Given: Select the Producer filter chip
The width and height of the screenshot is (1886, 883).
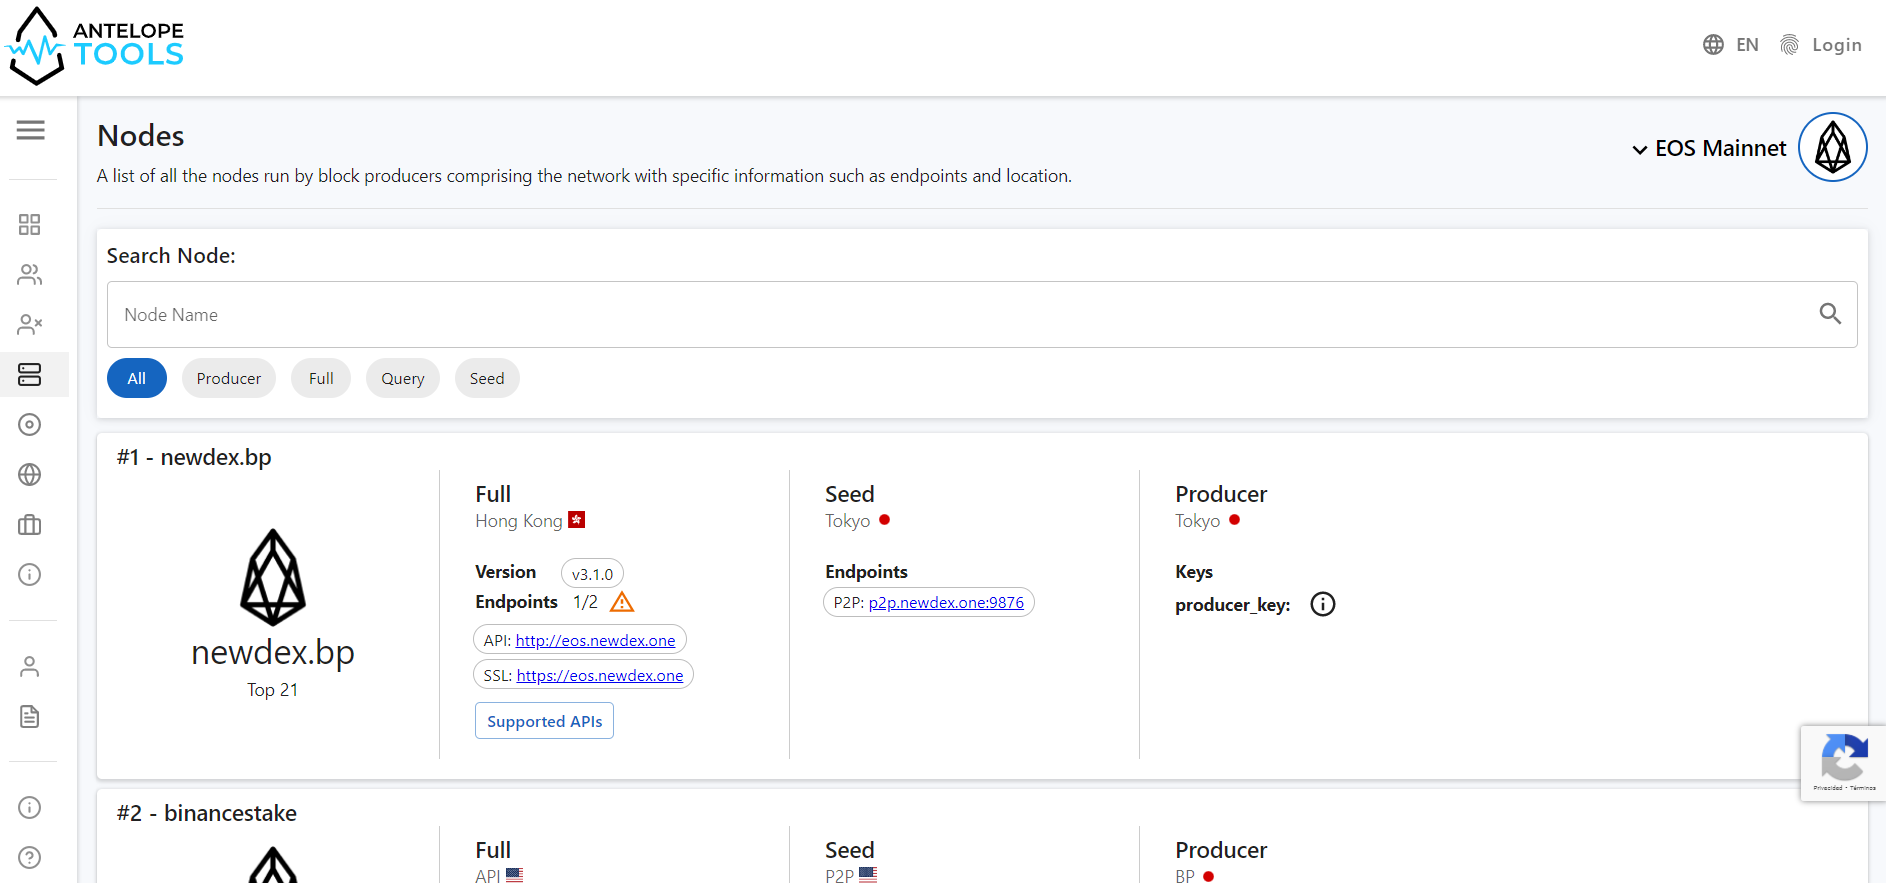Looking at the screenshot, I should [x=229, y=378].
